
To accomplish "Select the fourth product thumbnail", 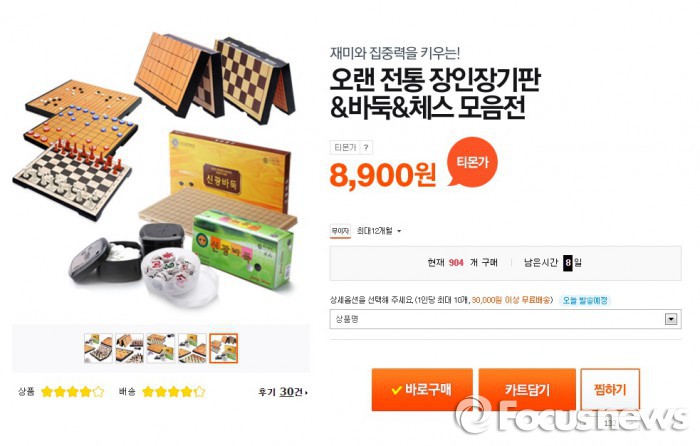I will point(192,348).
